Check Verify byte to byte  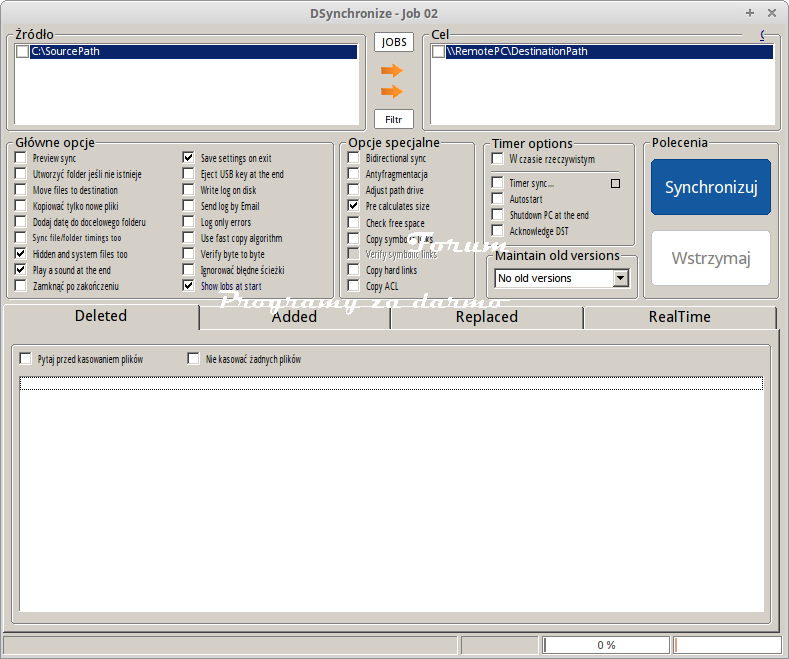[x=188, y=254]
